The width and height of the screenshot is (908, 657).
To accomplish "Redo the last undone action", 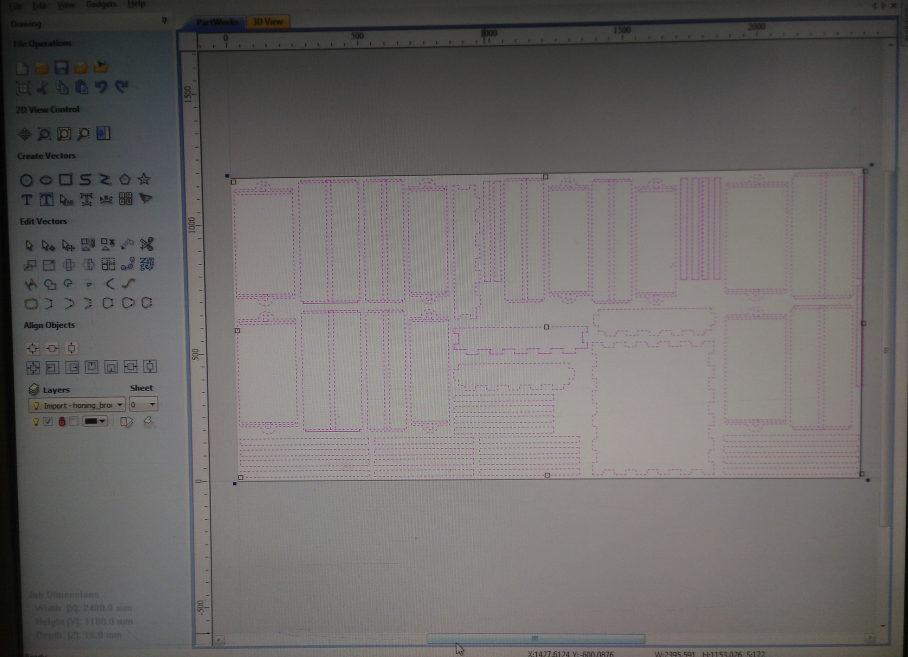I will [122, 86].
